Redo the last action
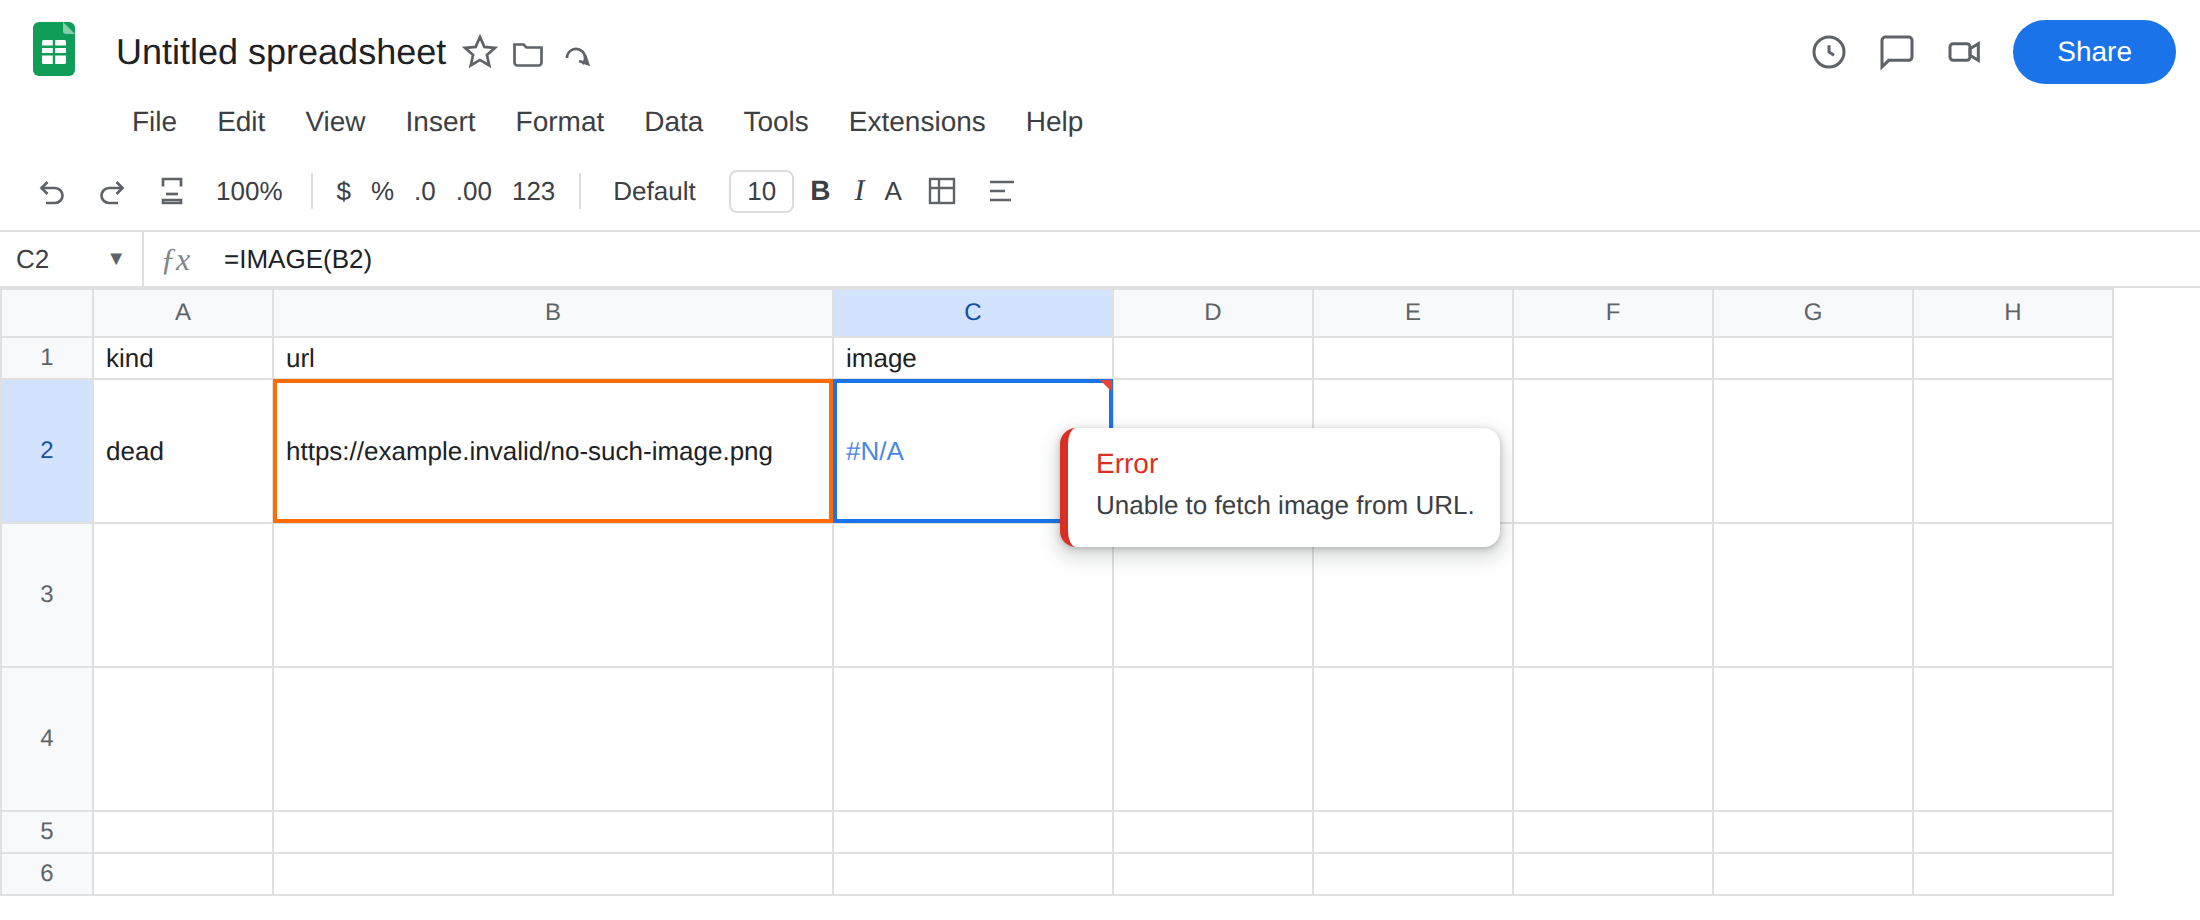 (x=112, y=191)
